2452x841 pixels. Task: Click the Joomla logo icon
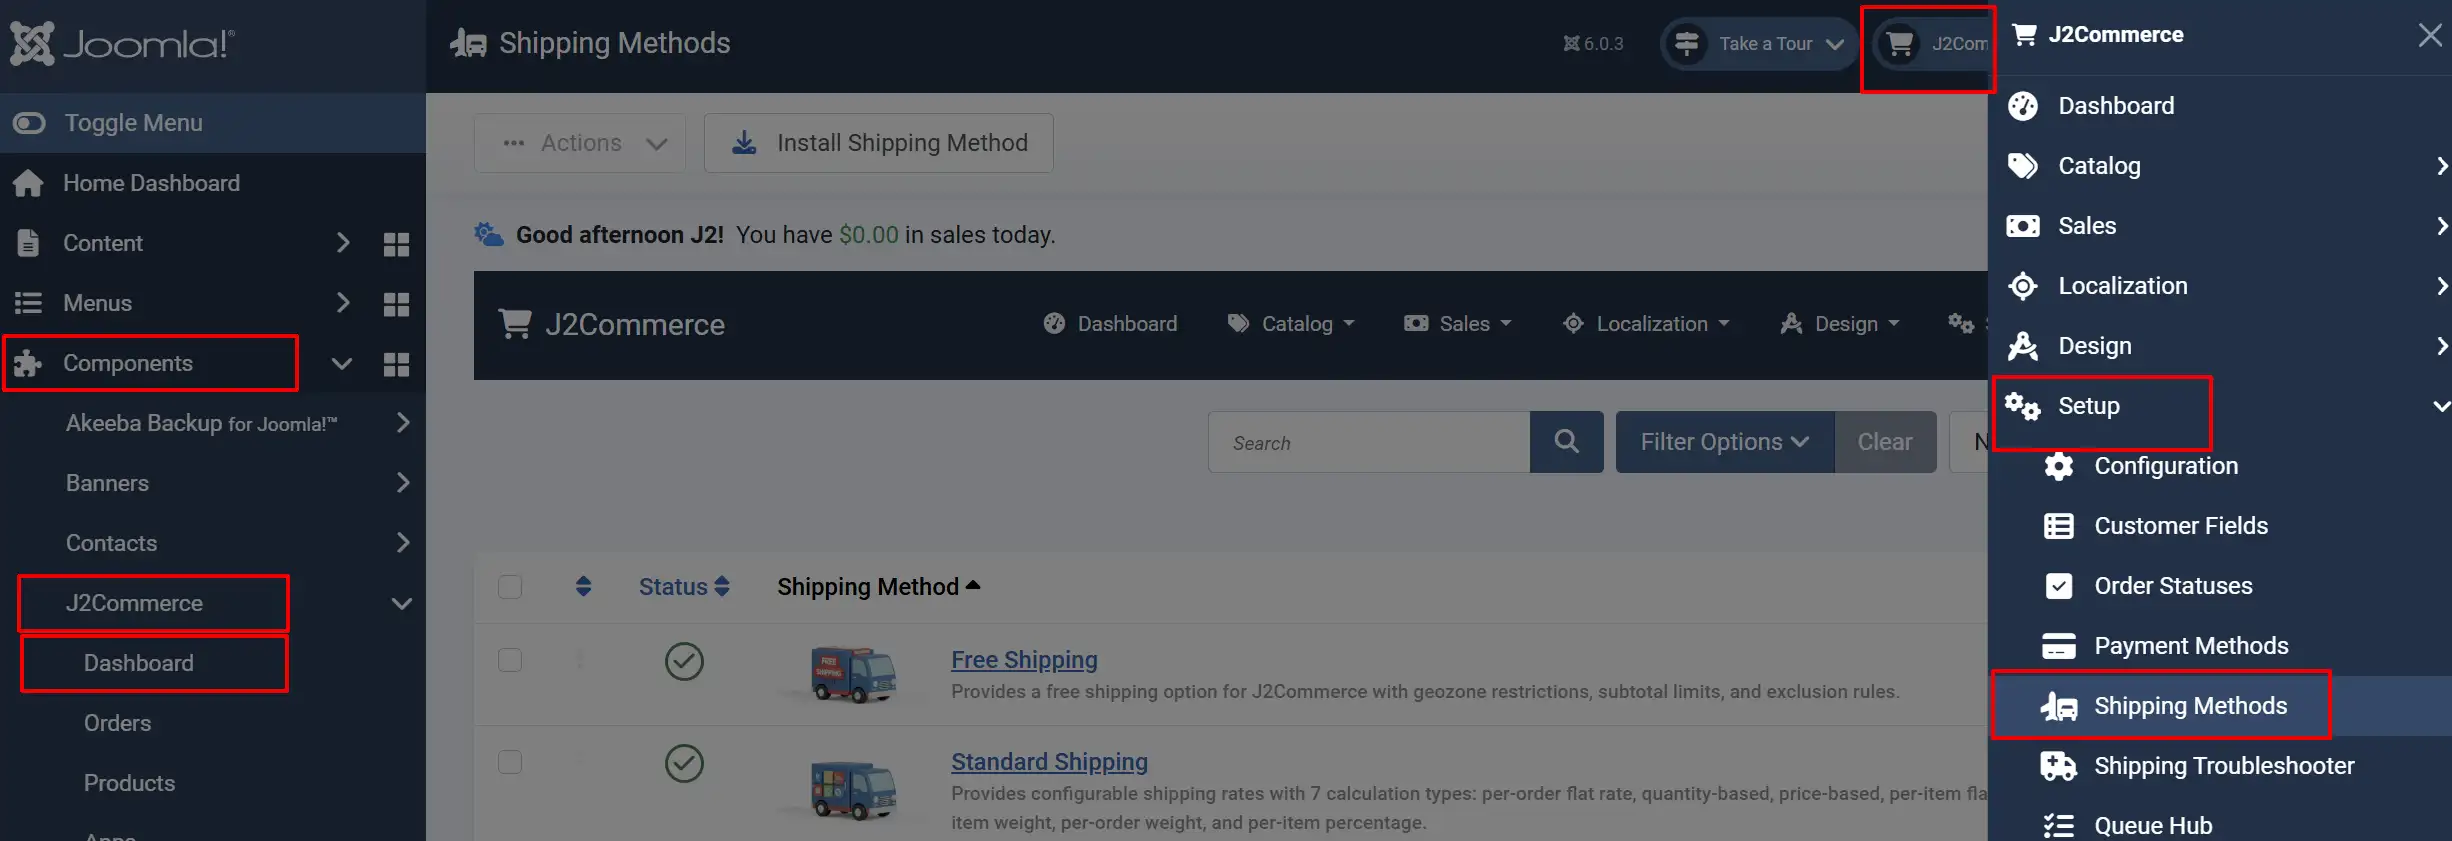coord(32,43)
